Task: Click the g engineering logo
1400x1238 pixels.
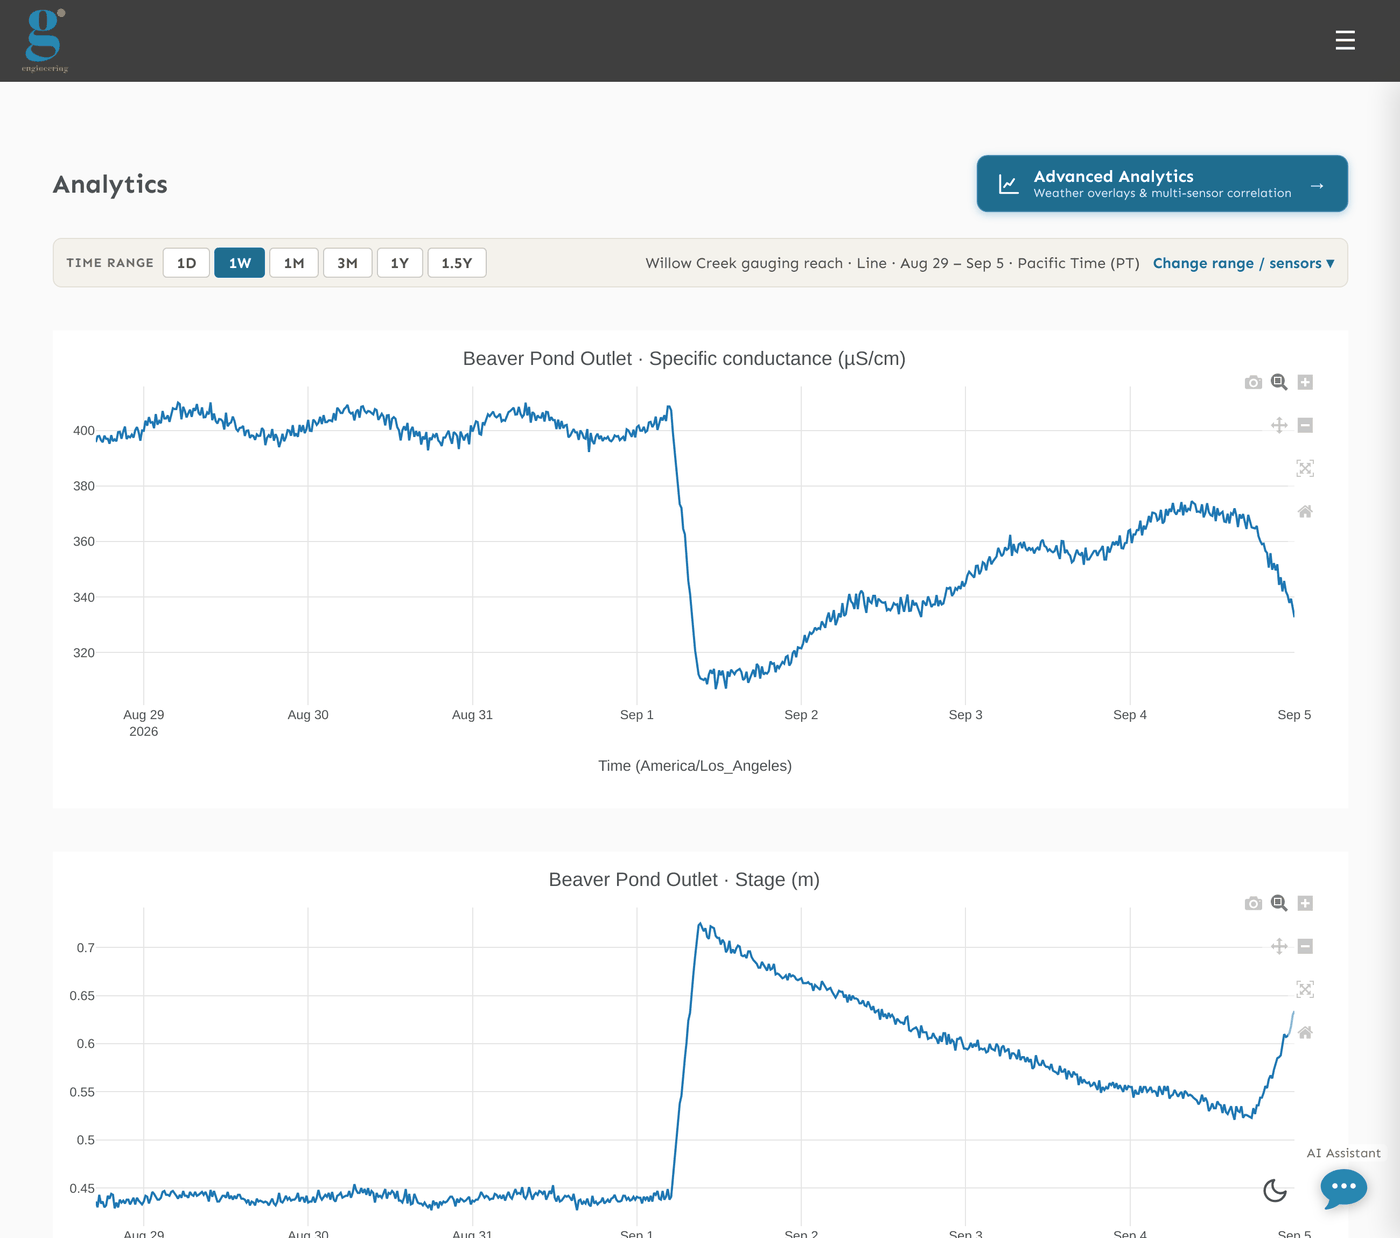Action: (x=45, y=40)
